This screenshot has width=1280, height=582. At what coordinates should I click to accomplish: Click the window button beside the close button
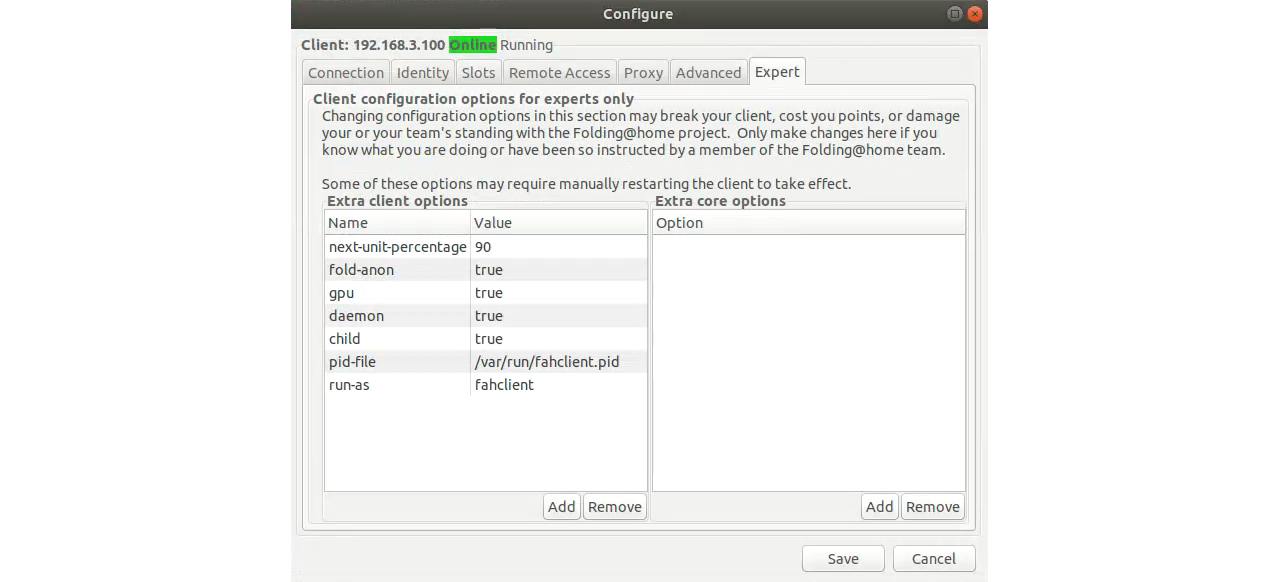click(x=955, y=14)
